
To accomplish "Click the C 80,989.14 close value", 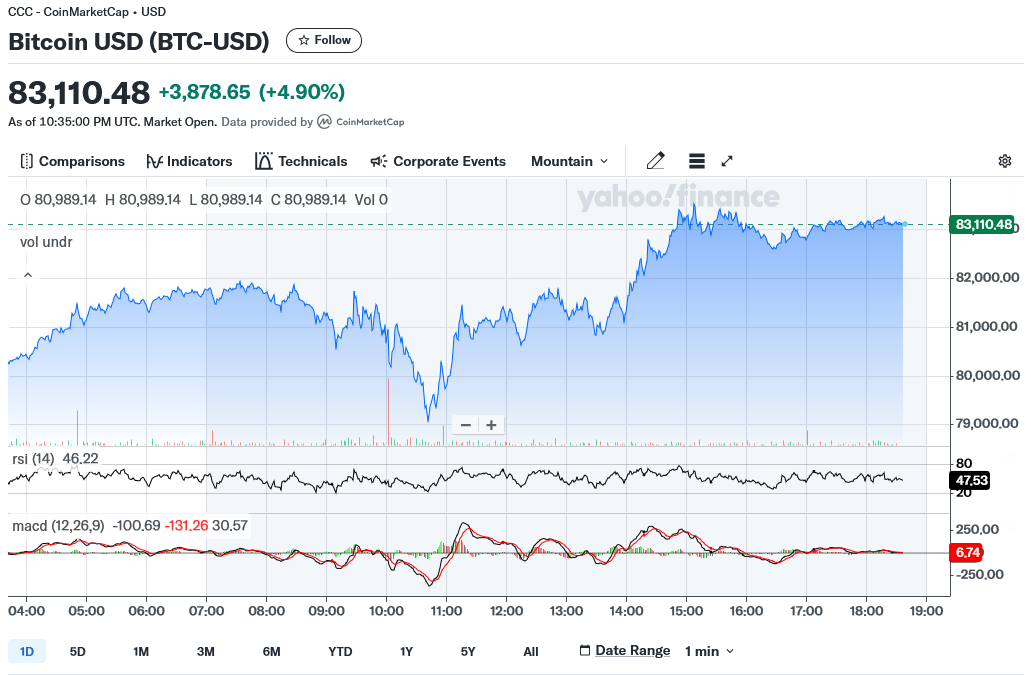I will click(308, 199).
